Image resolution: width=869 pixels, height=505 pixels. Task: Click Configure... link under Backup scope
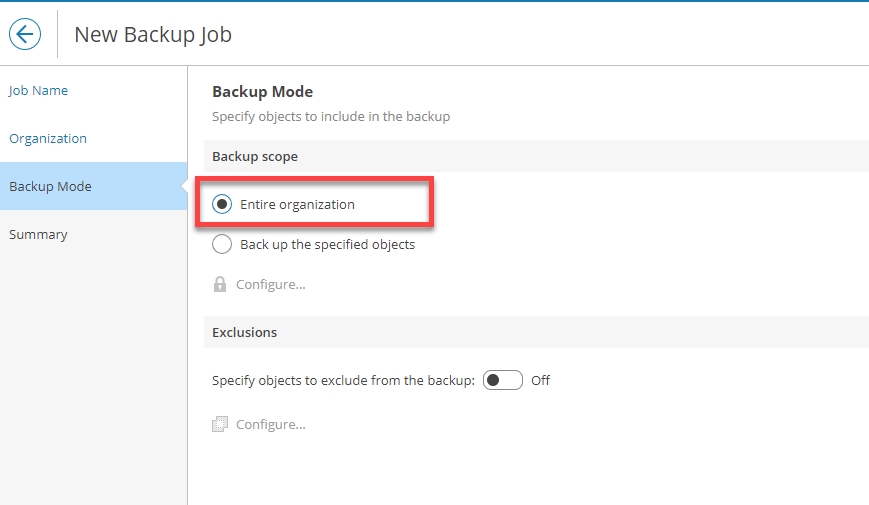point(270,284)
